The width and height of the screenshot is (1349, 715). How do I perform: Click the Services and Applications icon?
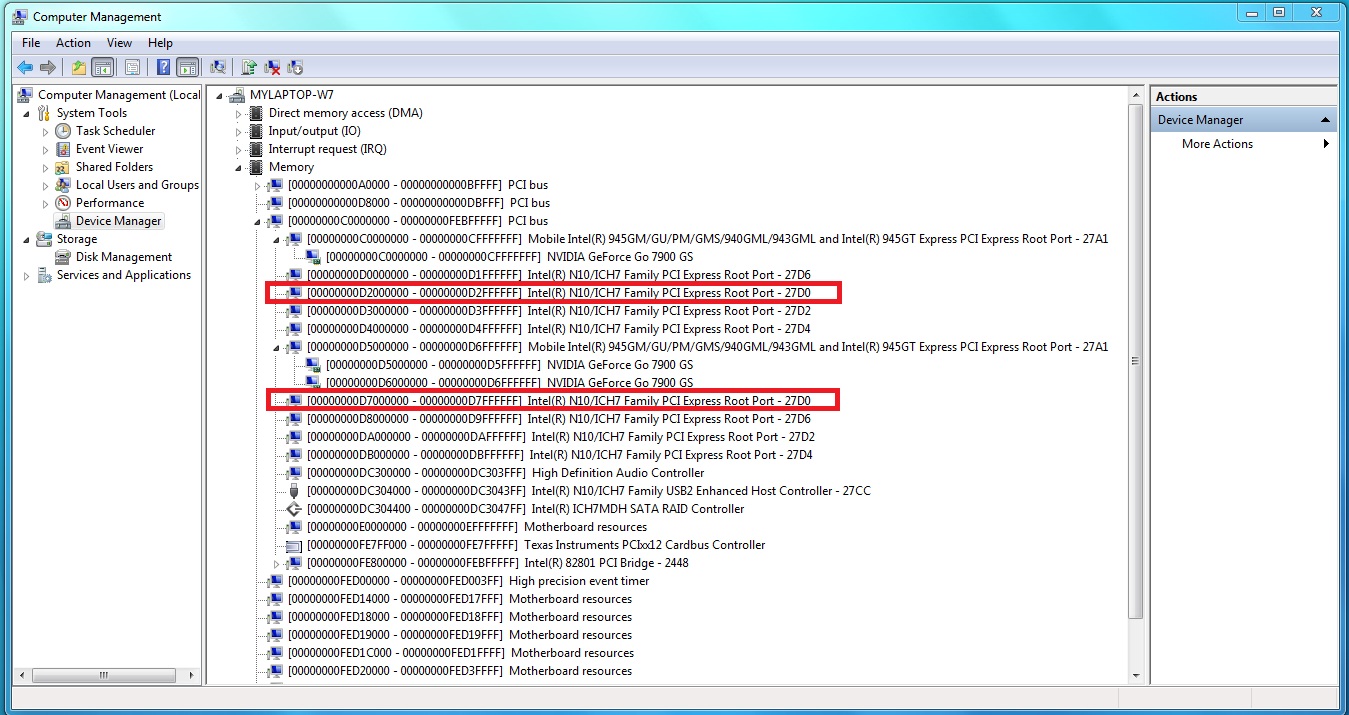point(44,275)
